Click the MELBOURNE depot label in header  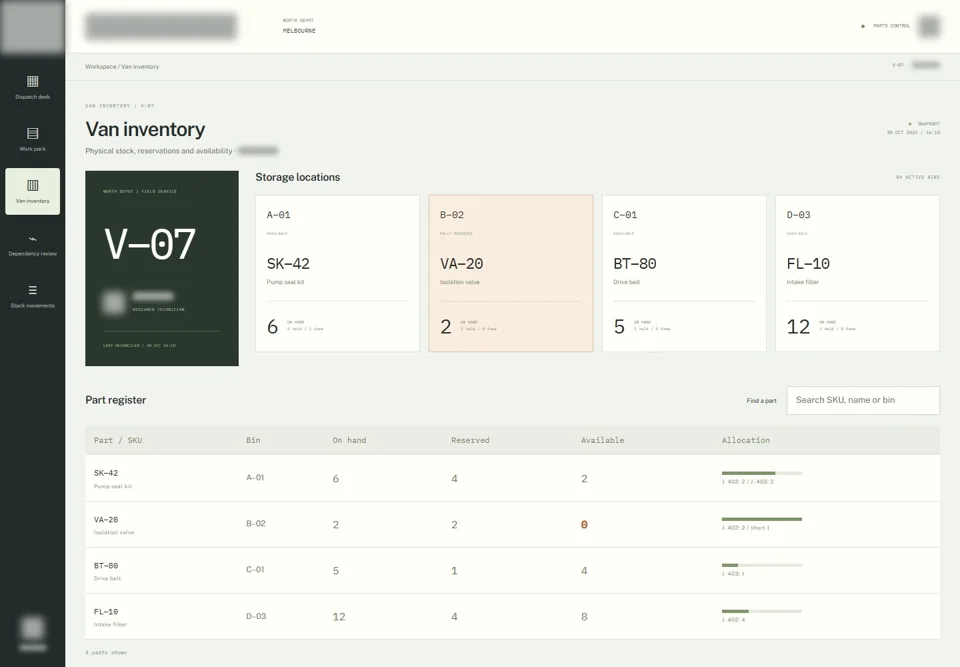click(299, 31)
